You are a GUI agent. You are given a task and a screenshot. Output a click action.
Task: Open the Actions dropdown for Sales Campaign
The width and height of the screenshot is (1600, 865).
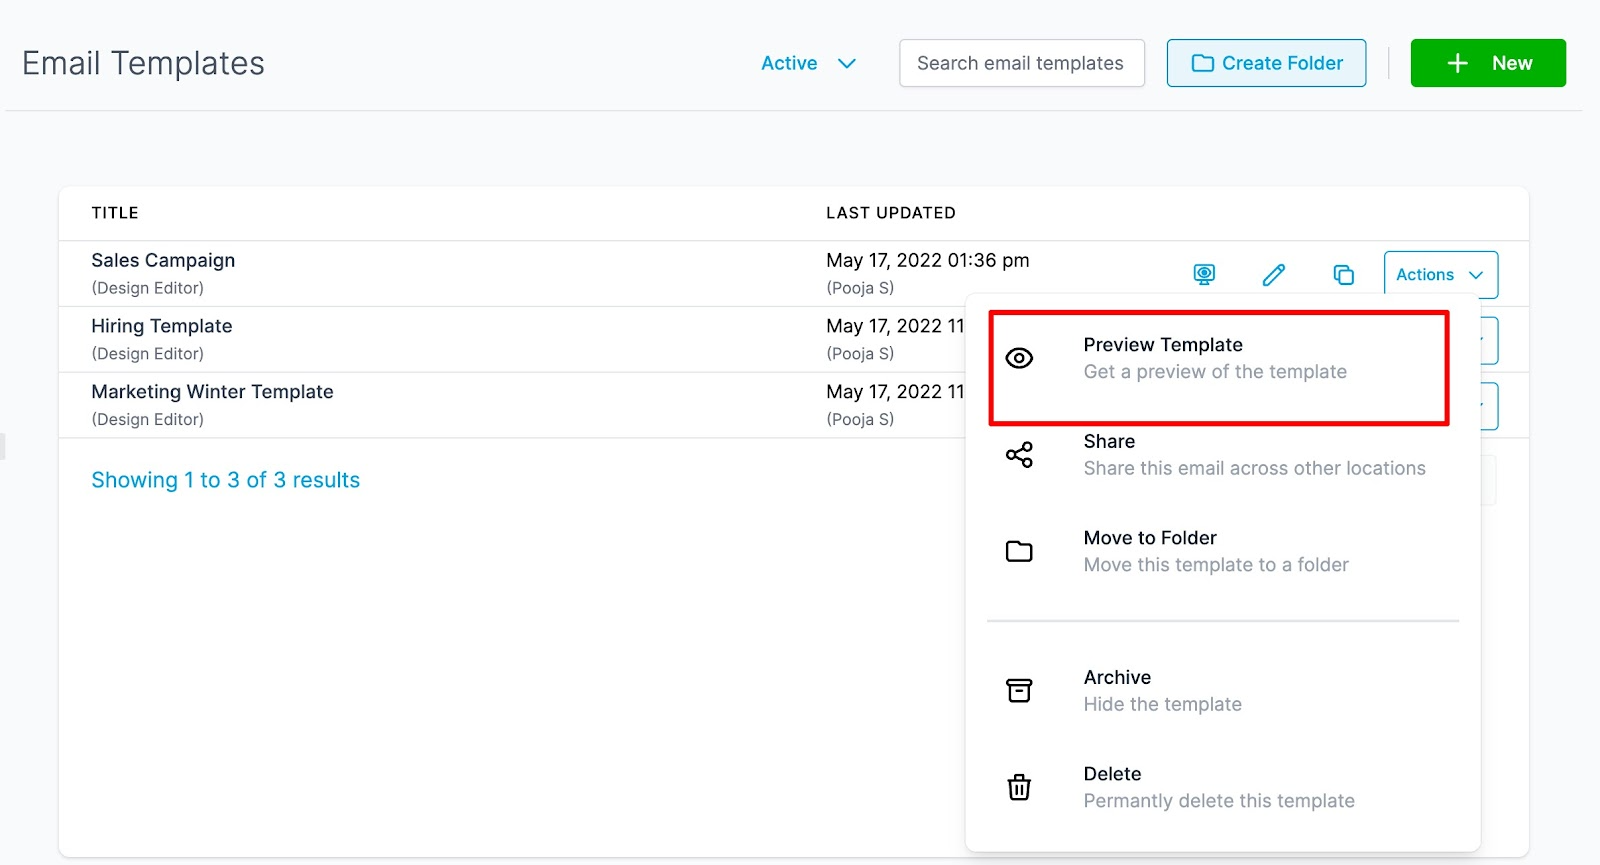1440,274
